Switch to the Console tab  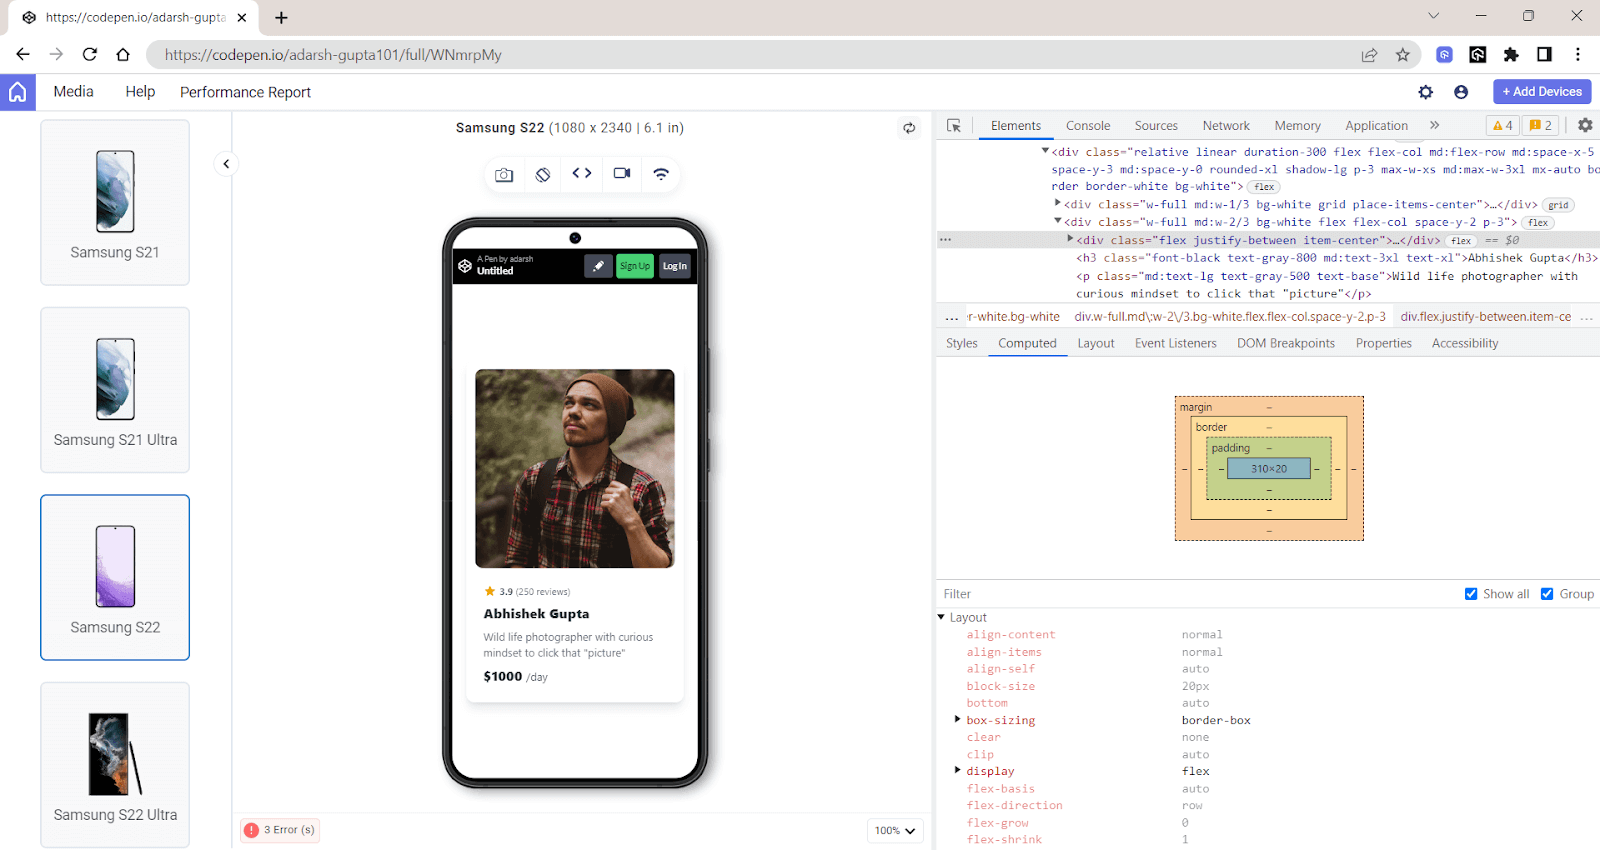(x=1088, y=126)
